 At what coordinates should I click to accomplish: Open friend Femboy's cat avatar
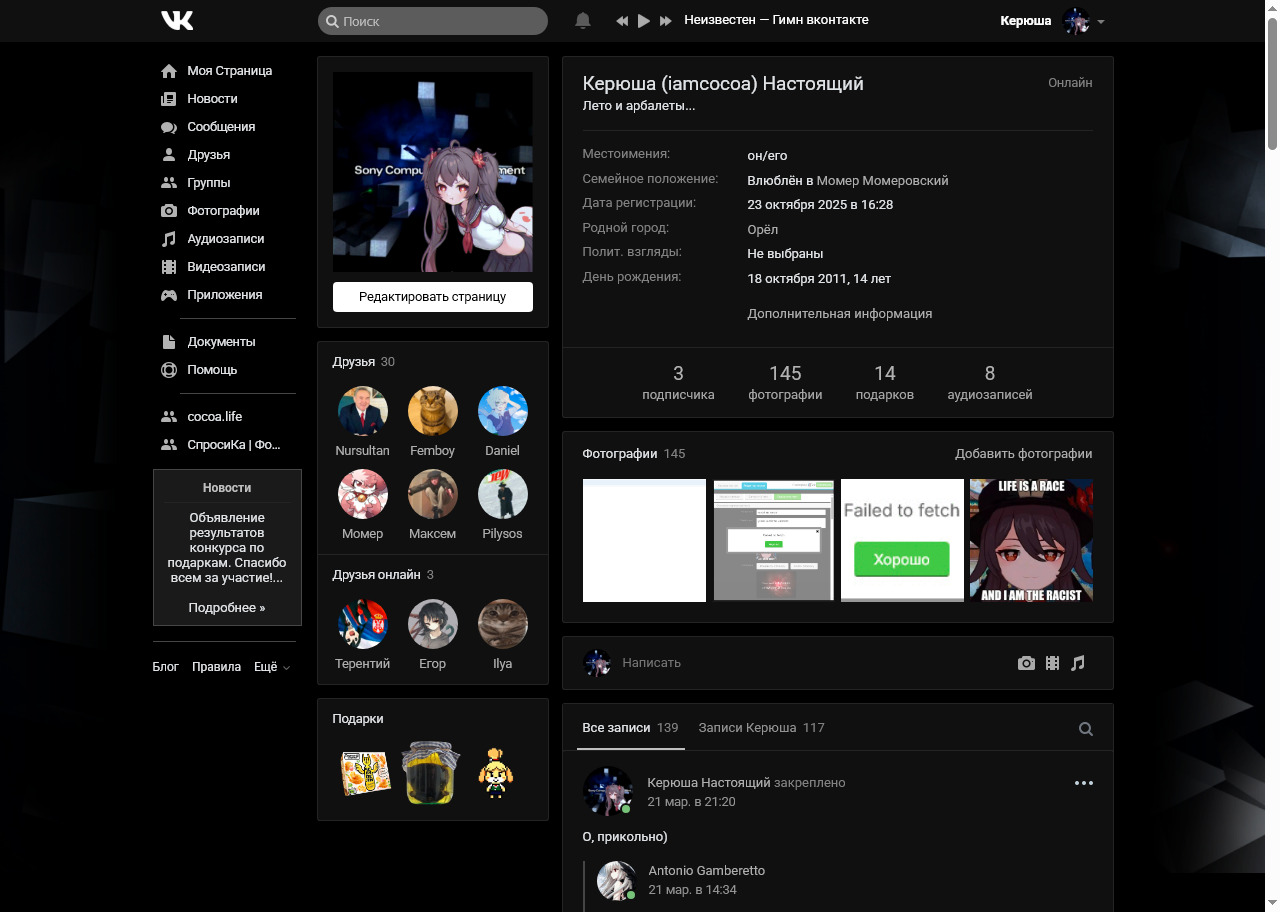pos(433,411)
